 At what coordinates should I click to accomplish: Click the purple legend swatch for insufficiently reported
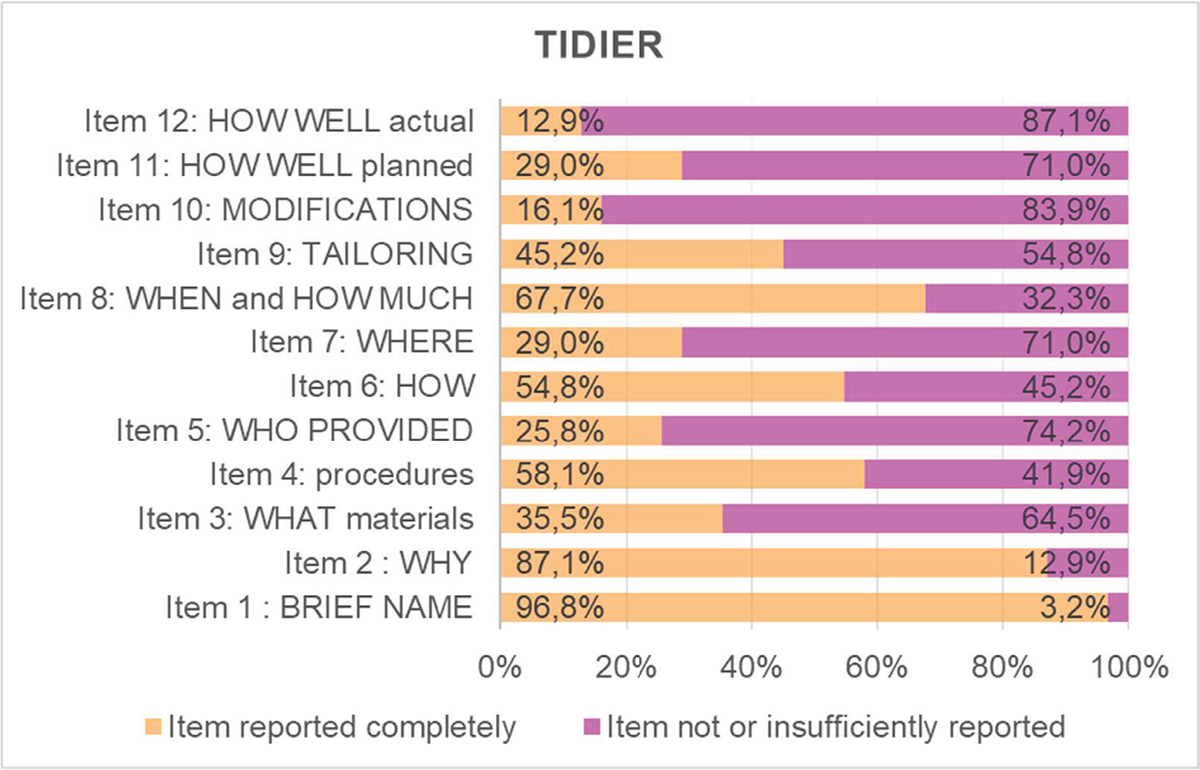click(590, 726)
